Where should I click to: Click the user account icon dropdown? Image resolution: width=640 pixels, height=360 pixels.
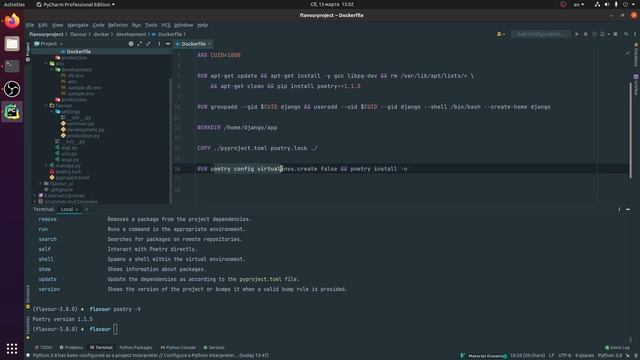(501, 34)
